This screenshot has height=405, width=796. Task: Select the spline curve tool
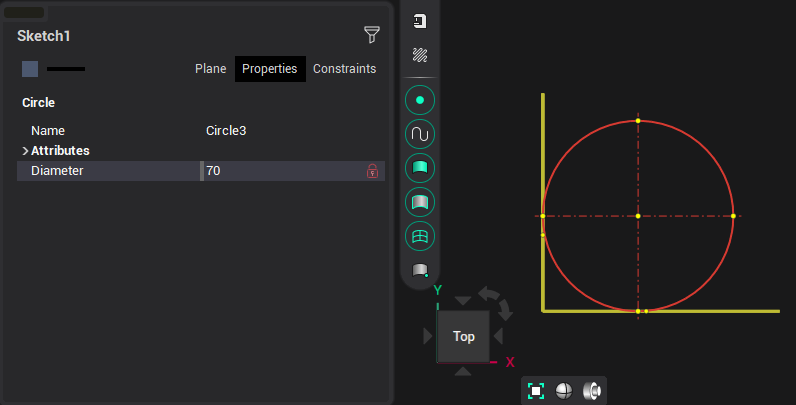coord(420,134)
